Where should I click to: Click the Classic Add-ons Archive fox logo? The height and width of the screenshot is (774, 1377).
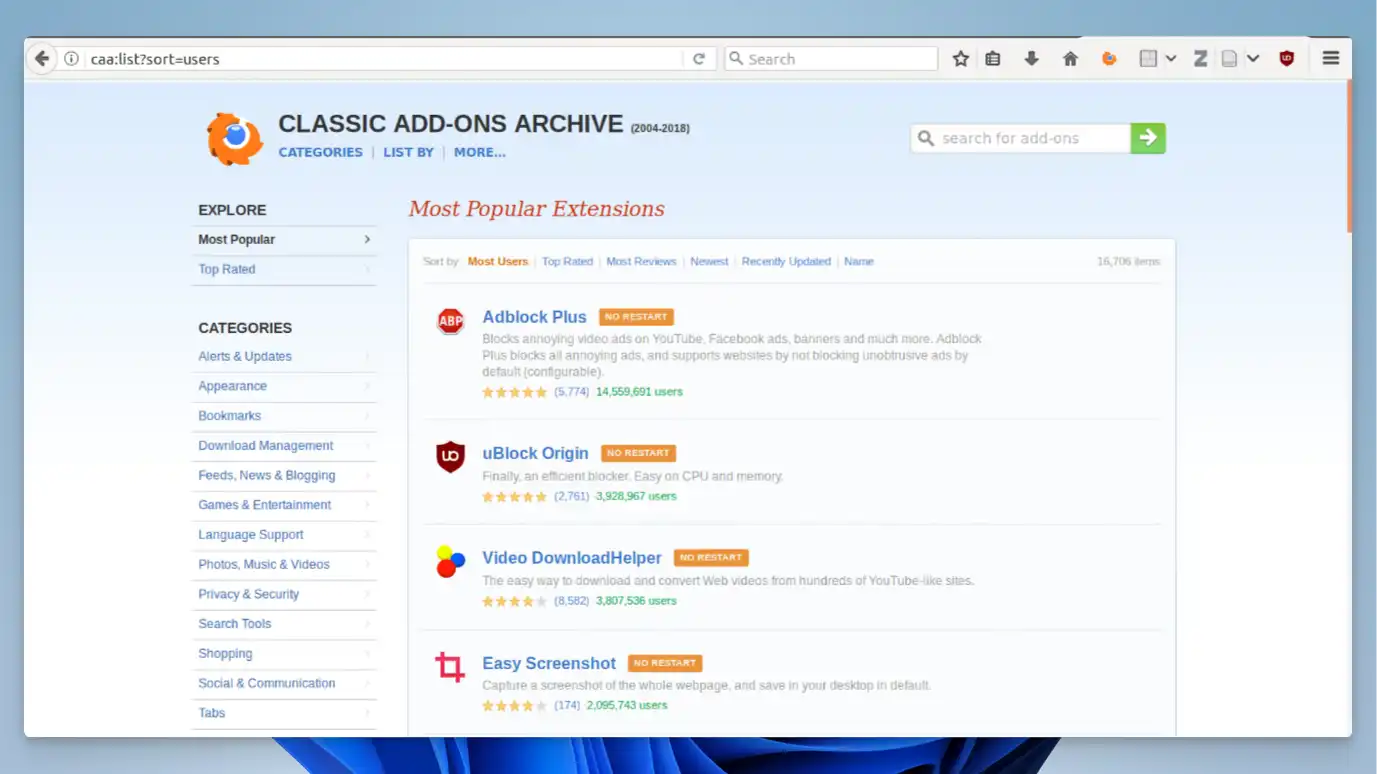pos(234,139)
